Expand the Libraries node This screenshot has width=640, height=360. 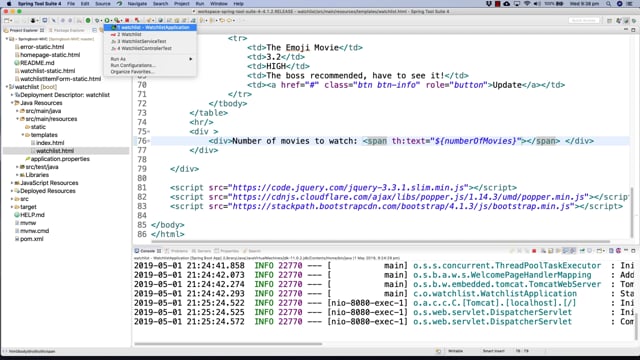click(x=17, y=175)
